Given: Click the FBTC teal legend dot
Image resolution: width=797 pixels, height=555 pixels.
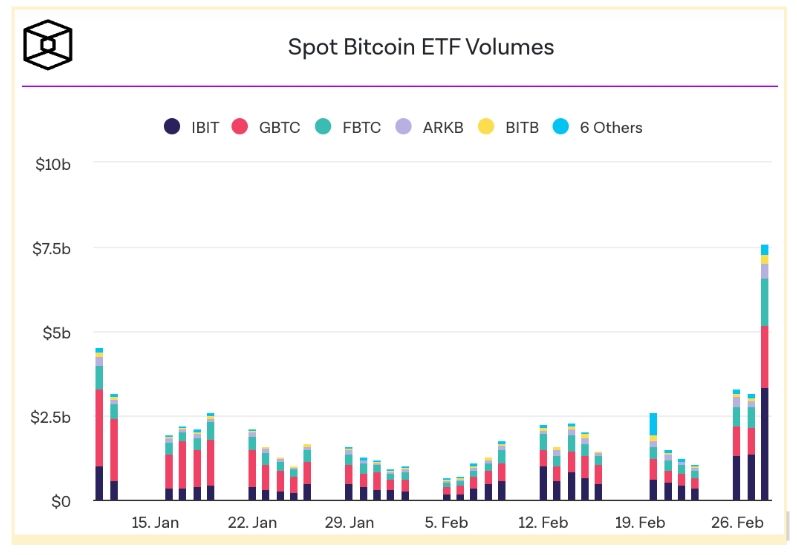Looking at the screenshot, I should (323, 127).
